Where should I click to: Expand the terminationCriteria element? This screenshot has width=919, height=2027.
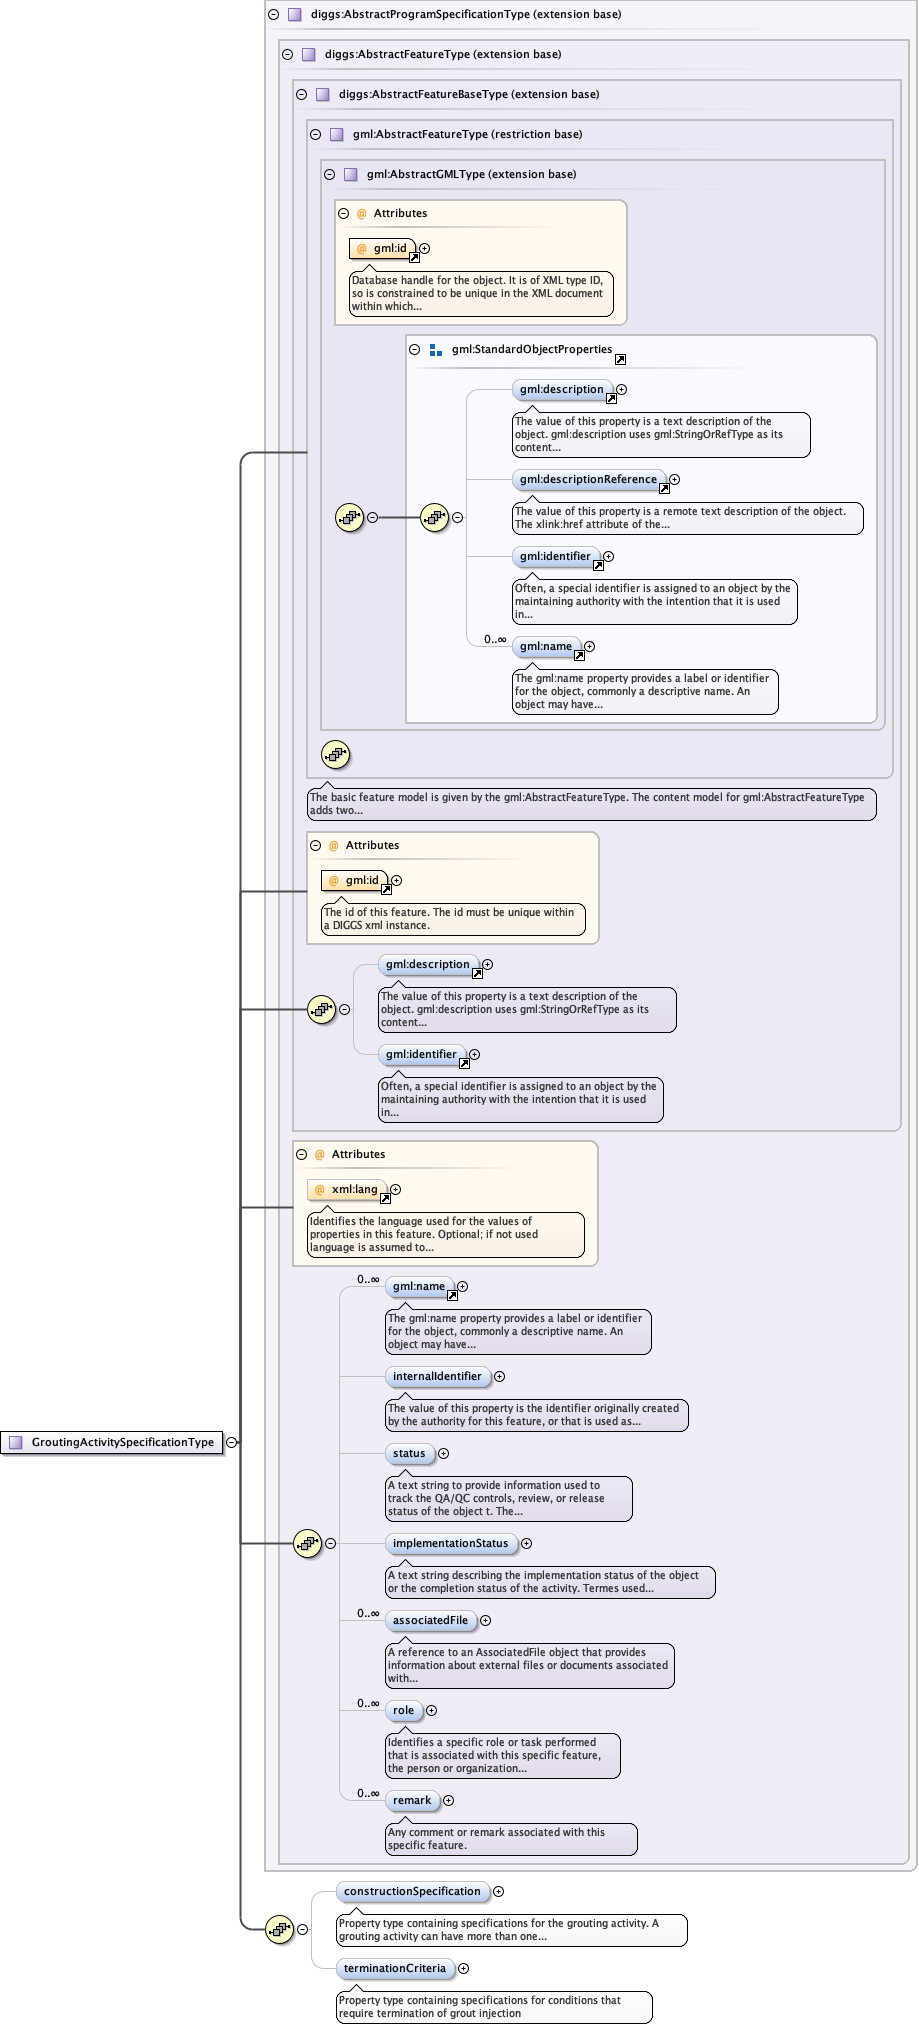[463, 1968]
